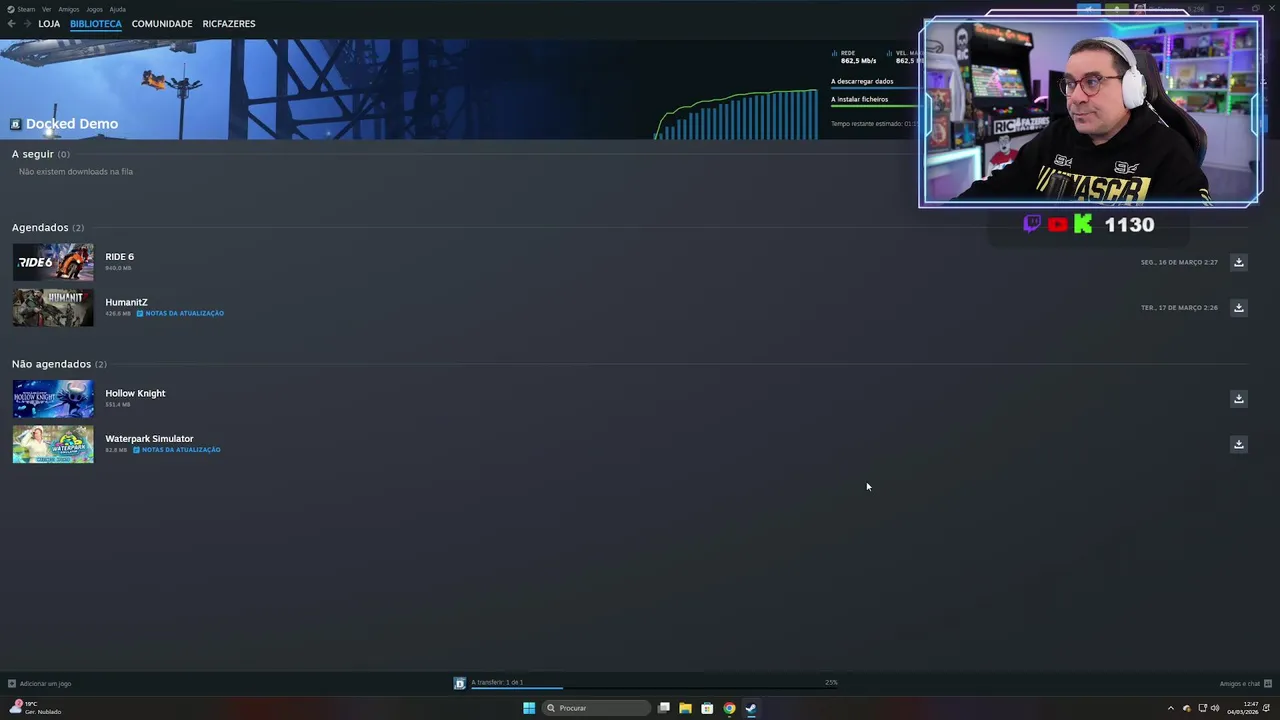Image resolution: width=1280 pixels, height=720 pixels.
Task: Open Task View on the taskbar
Action: click(663, 708)
